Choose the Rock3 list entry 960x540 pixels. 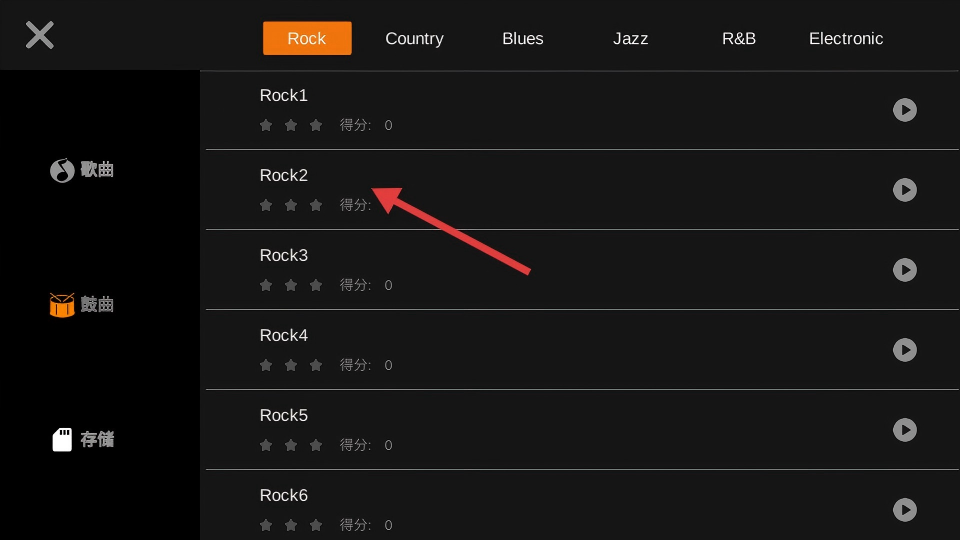pos(284,256)
